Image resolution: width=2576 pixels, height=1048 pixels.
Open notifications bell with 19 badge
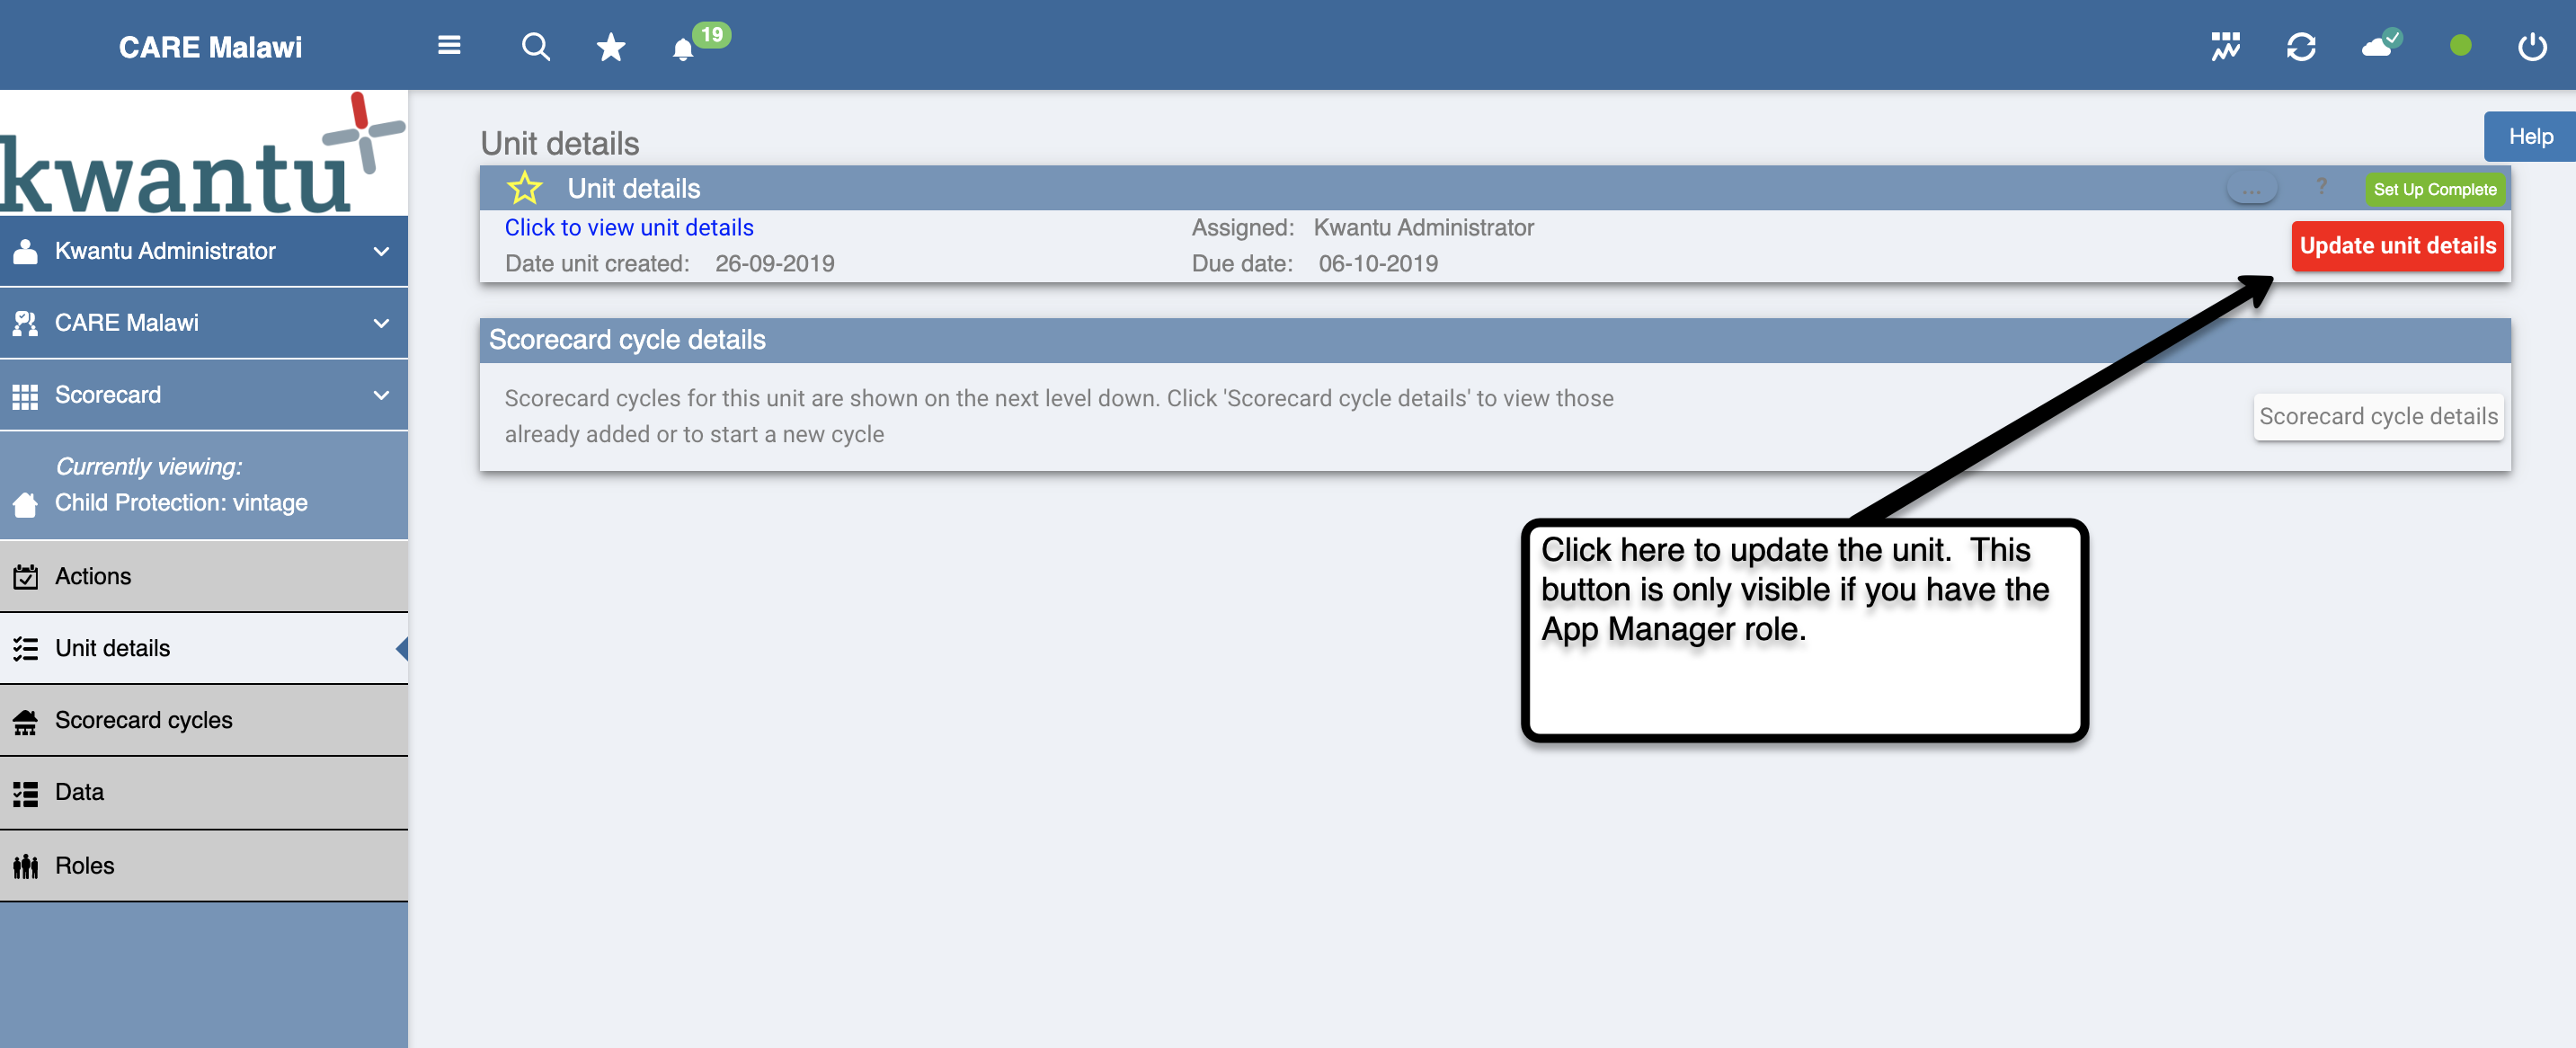[683, 49]
